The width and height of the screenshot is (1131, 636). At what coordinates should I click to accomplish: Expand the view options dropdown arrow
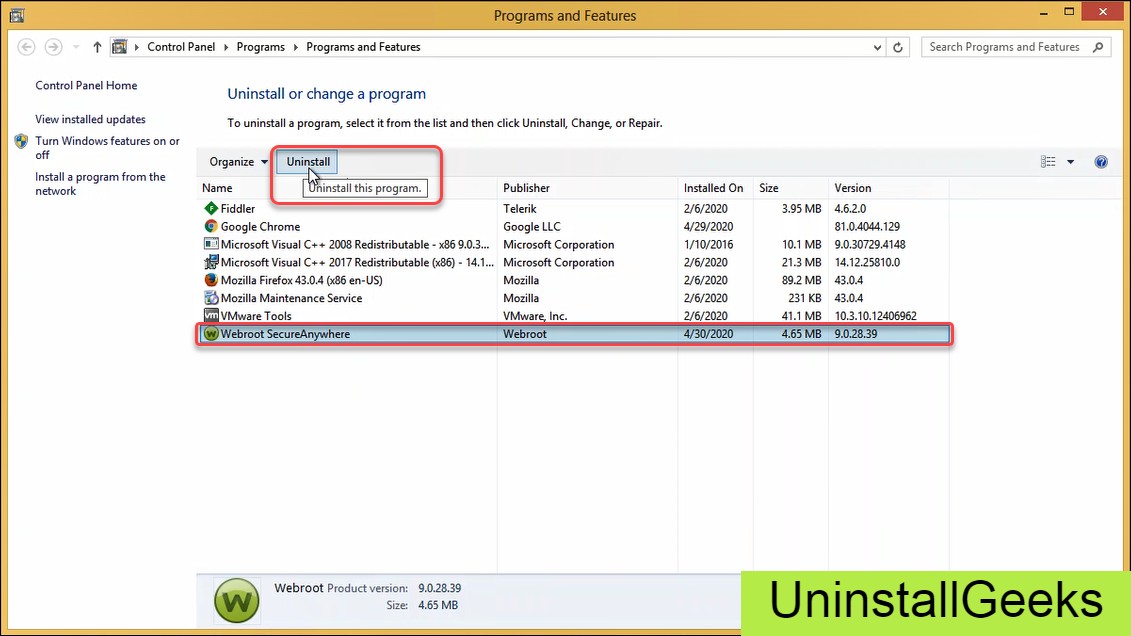(x=1070, y=162)
